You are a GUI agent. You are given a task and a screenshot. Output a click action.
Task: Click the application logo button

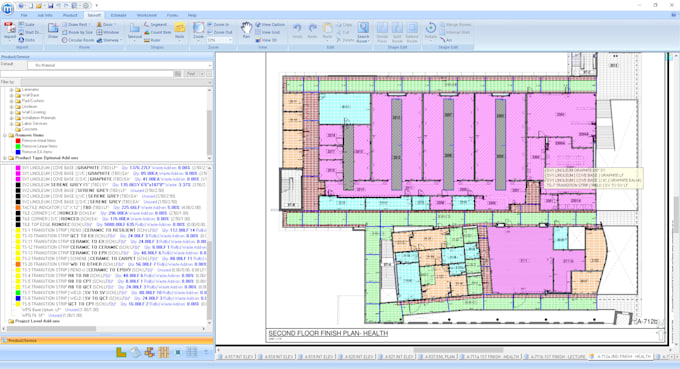[7, 8]
